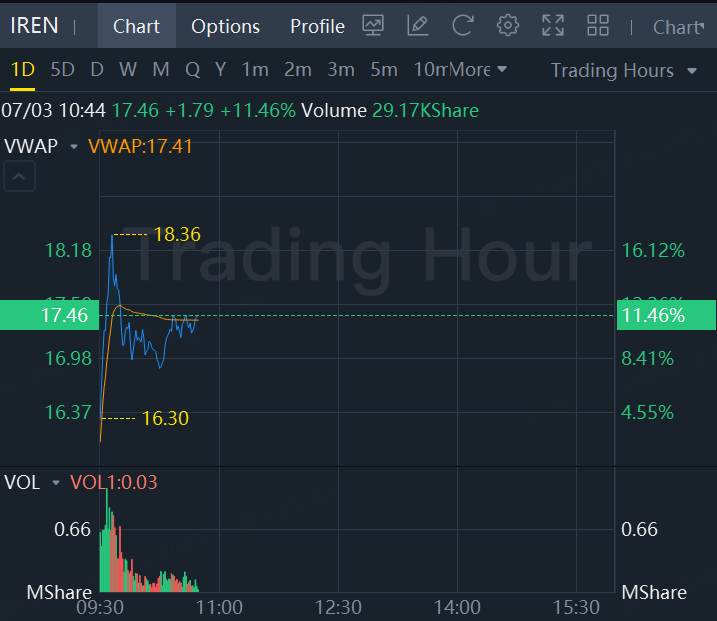Open the Trading Hours dropdown
Viewport: 717px width, 621px height.
[x=624, y=70]
